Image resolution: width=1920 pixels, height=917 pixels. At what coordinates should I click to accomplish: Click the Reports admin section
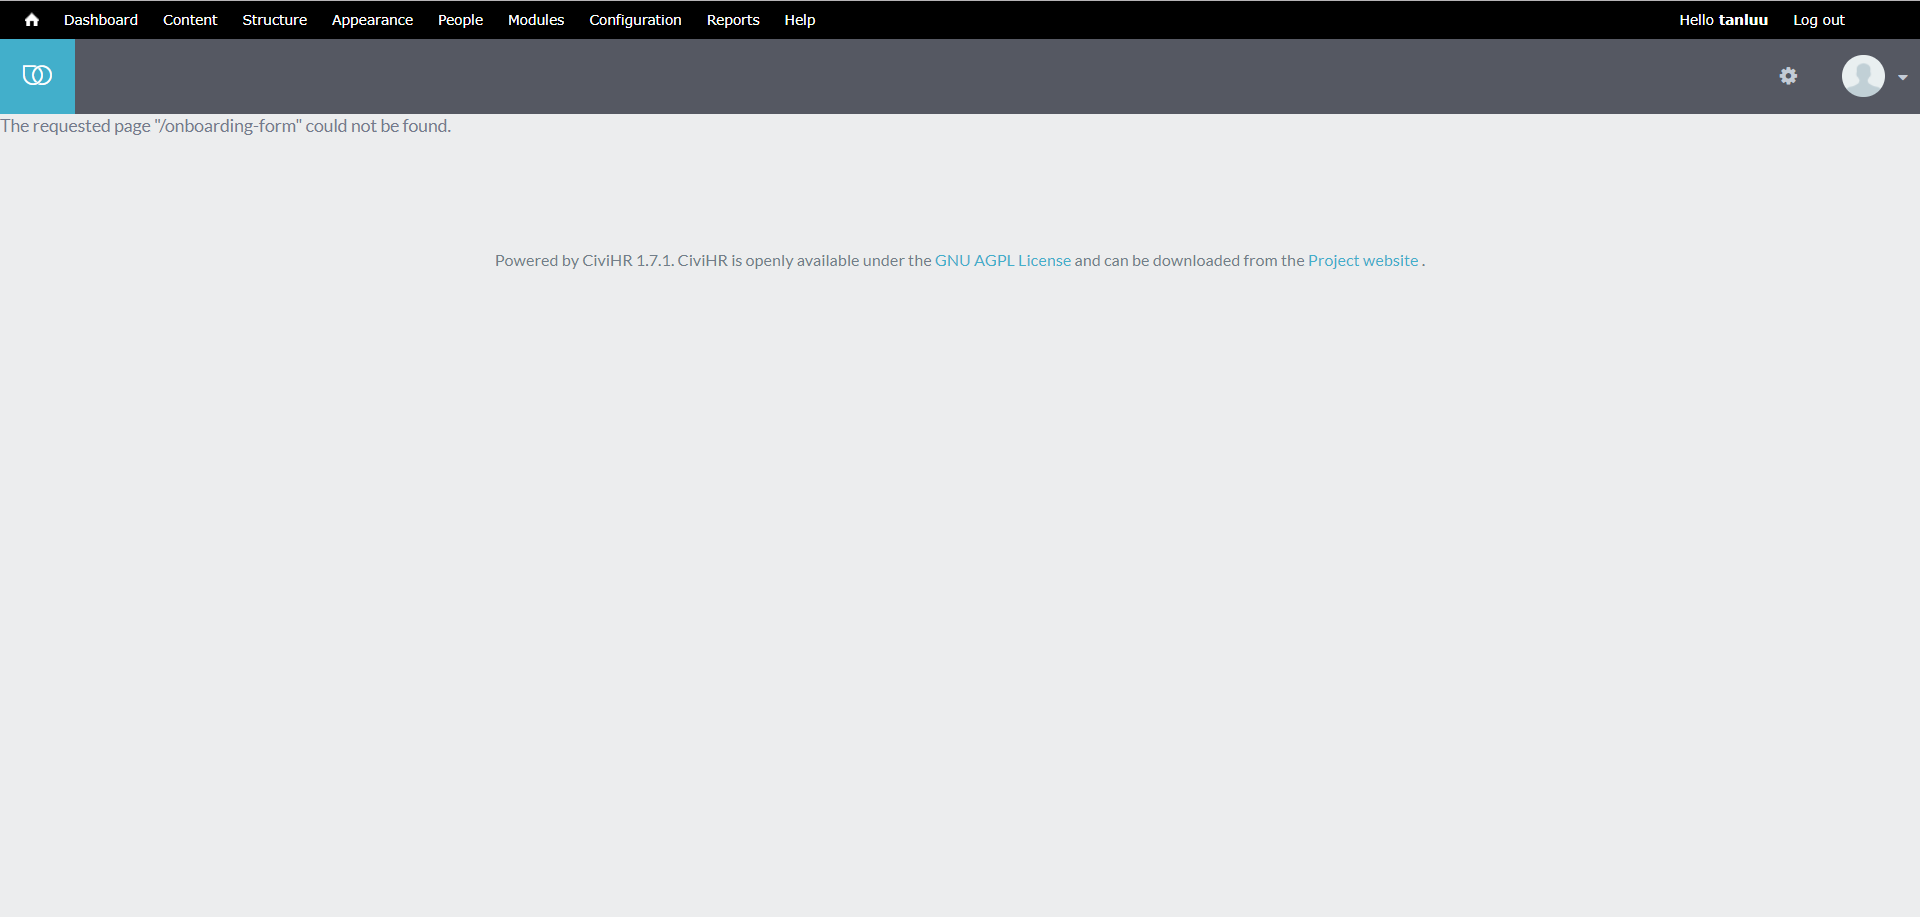pyautogui.click(x=733, y=19)
